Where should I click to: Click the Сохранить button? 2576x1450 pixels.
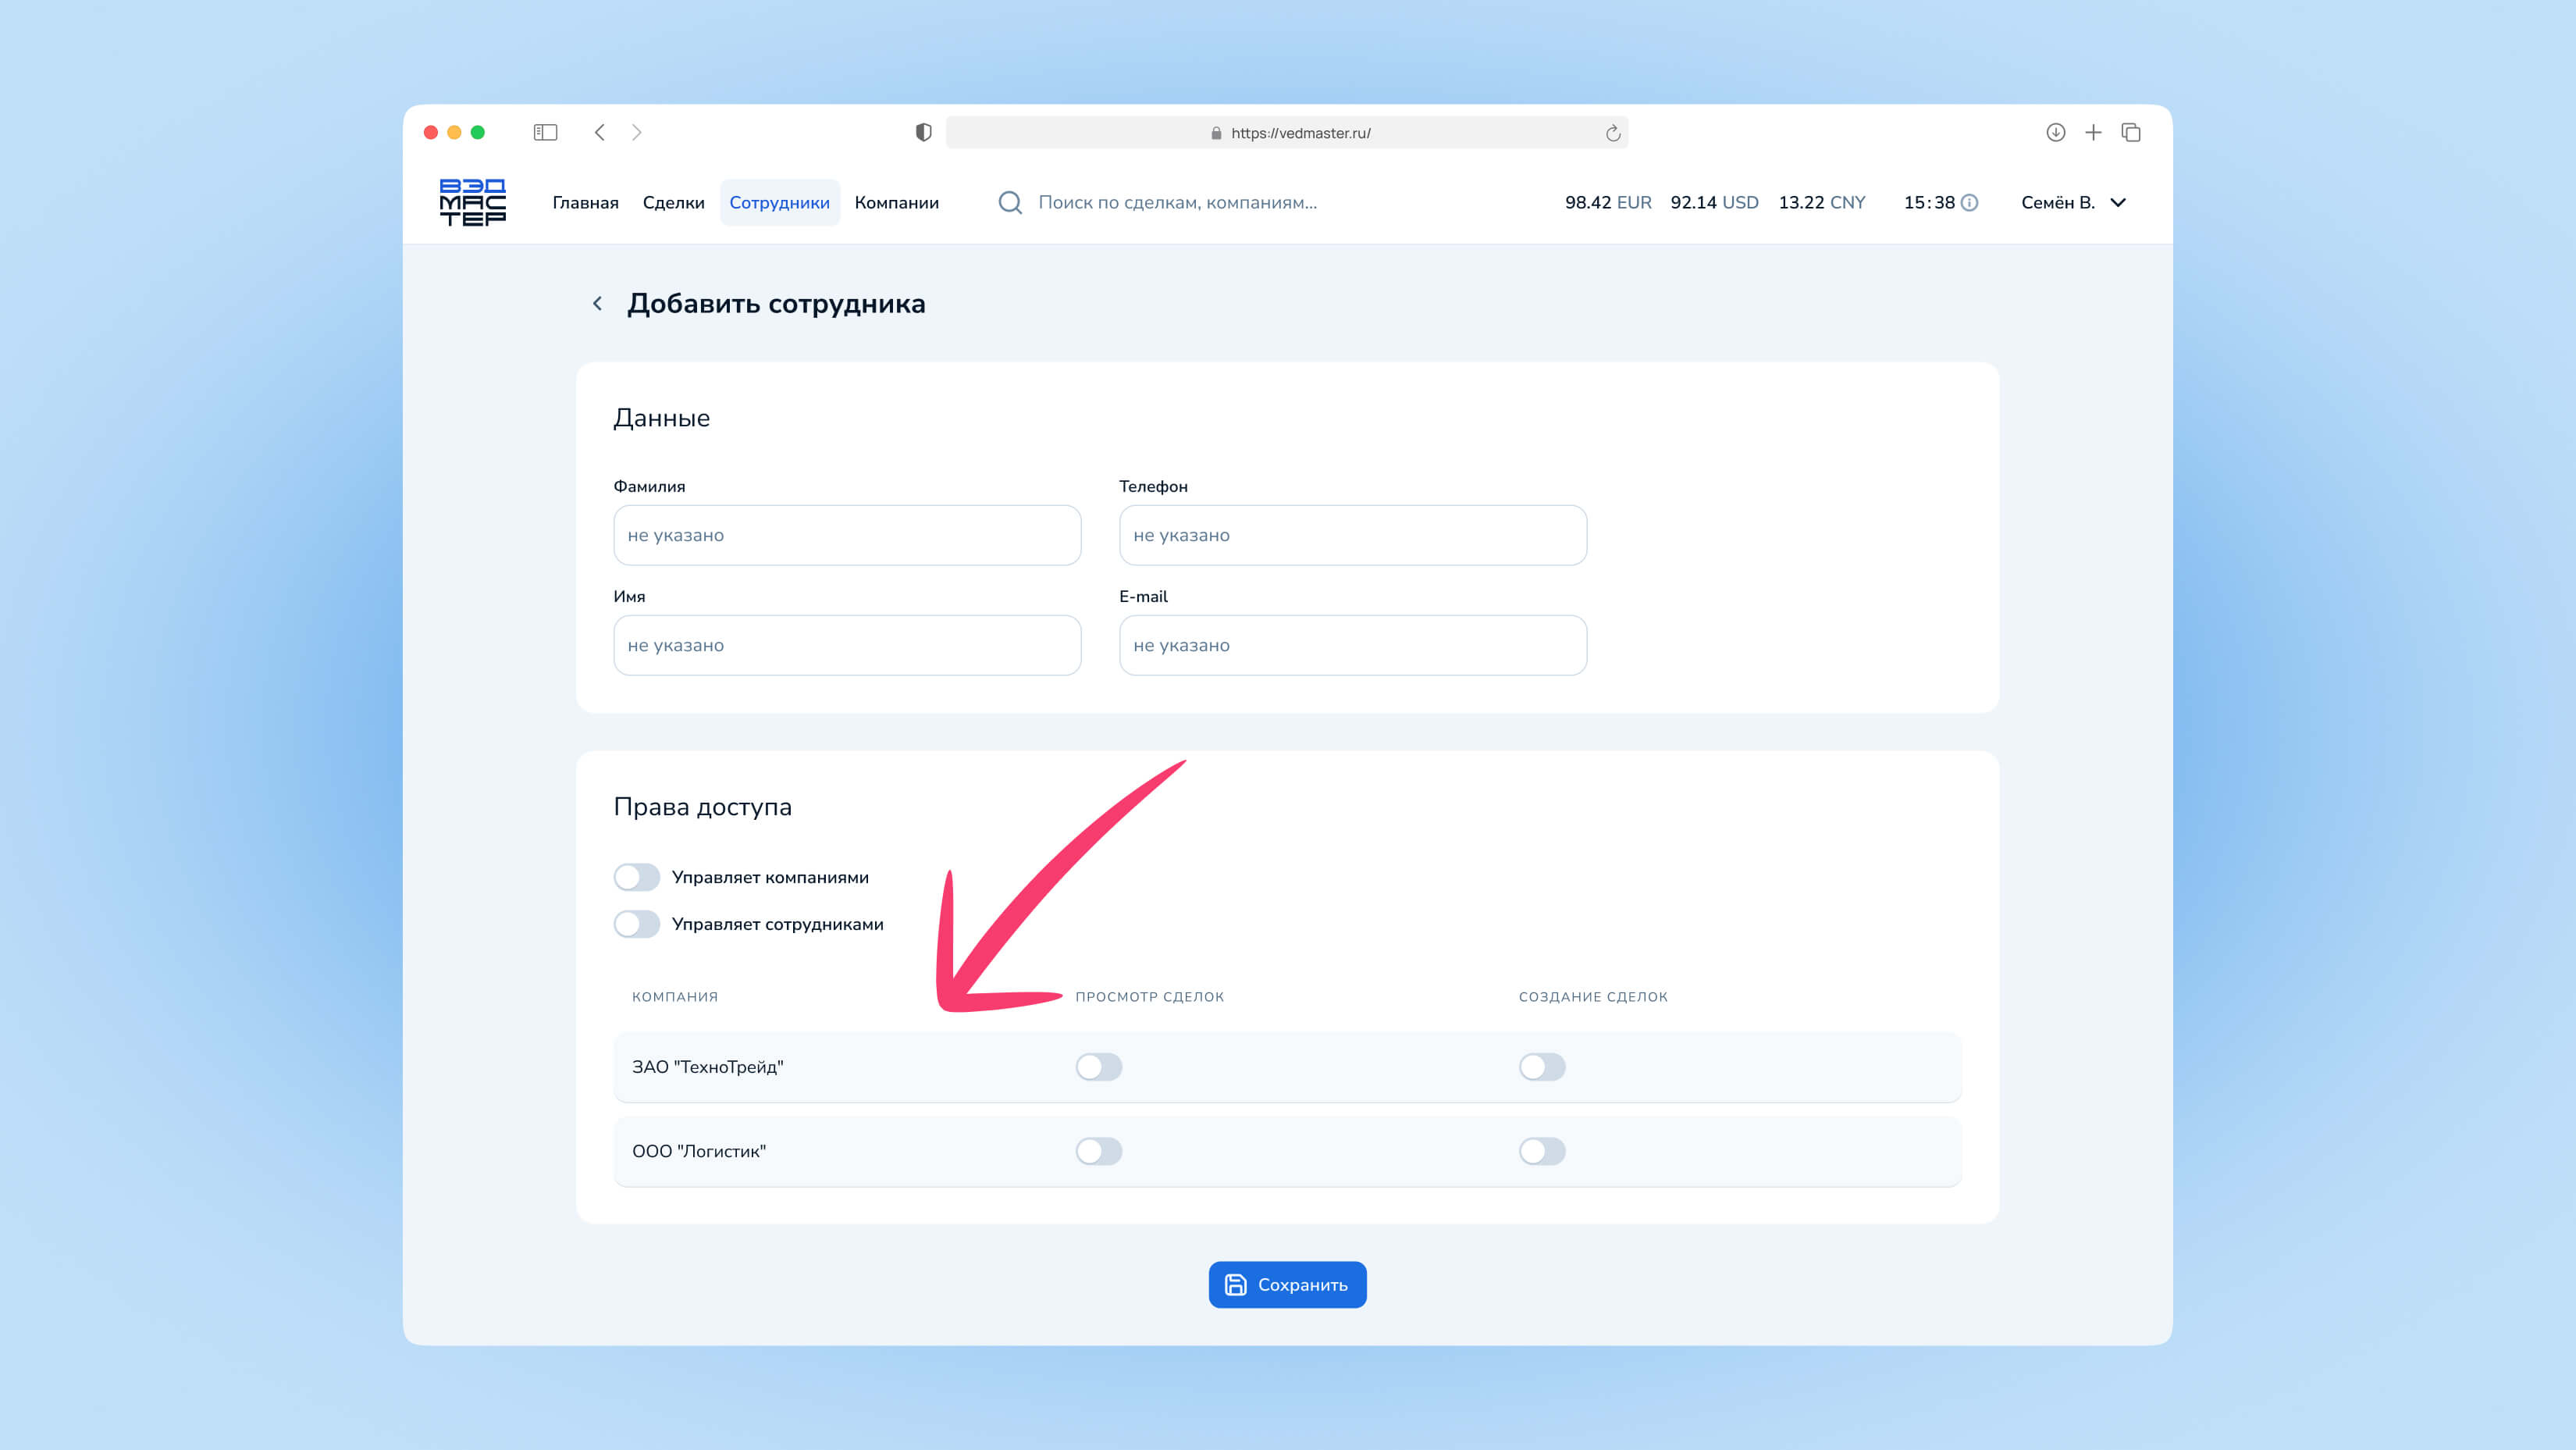[x=1287, y=1284]
